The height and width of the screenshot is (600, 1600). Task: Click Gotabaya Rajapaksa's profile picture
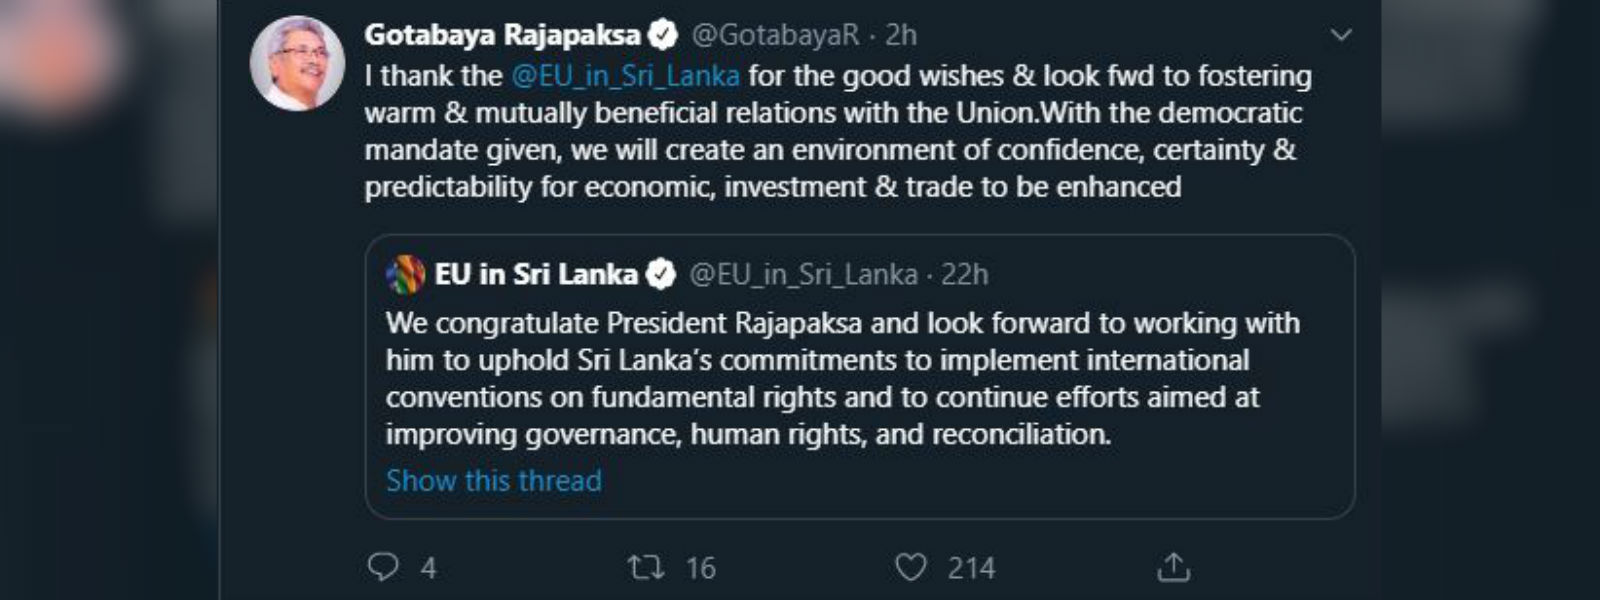tap(298, 57)
